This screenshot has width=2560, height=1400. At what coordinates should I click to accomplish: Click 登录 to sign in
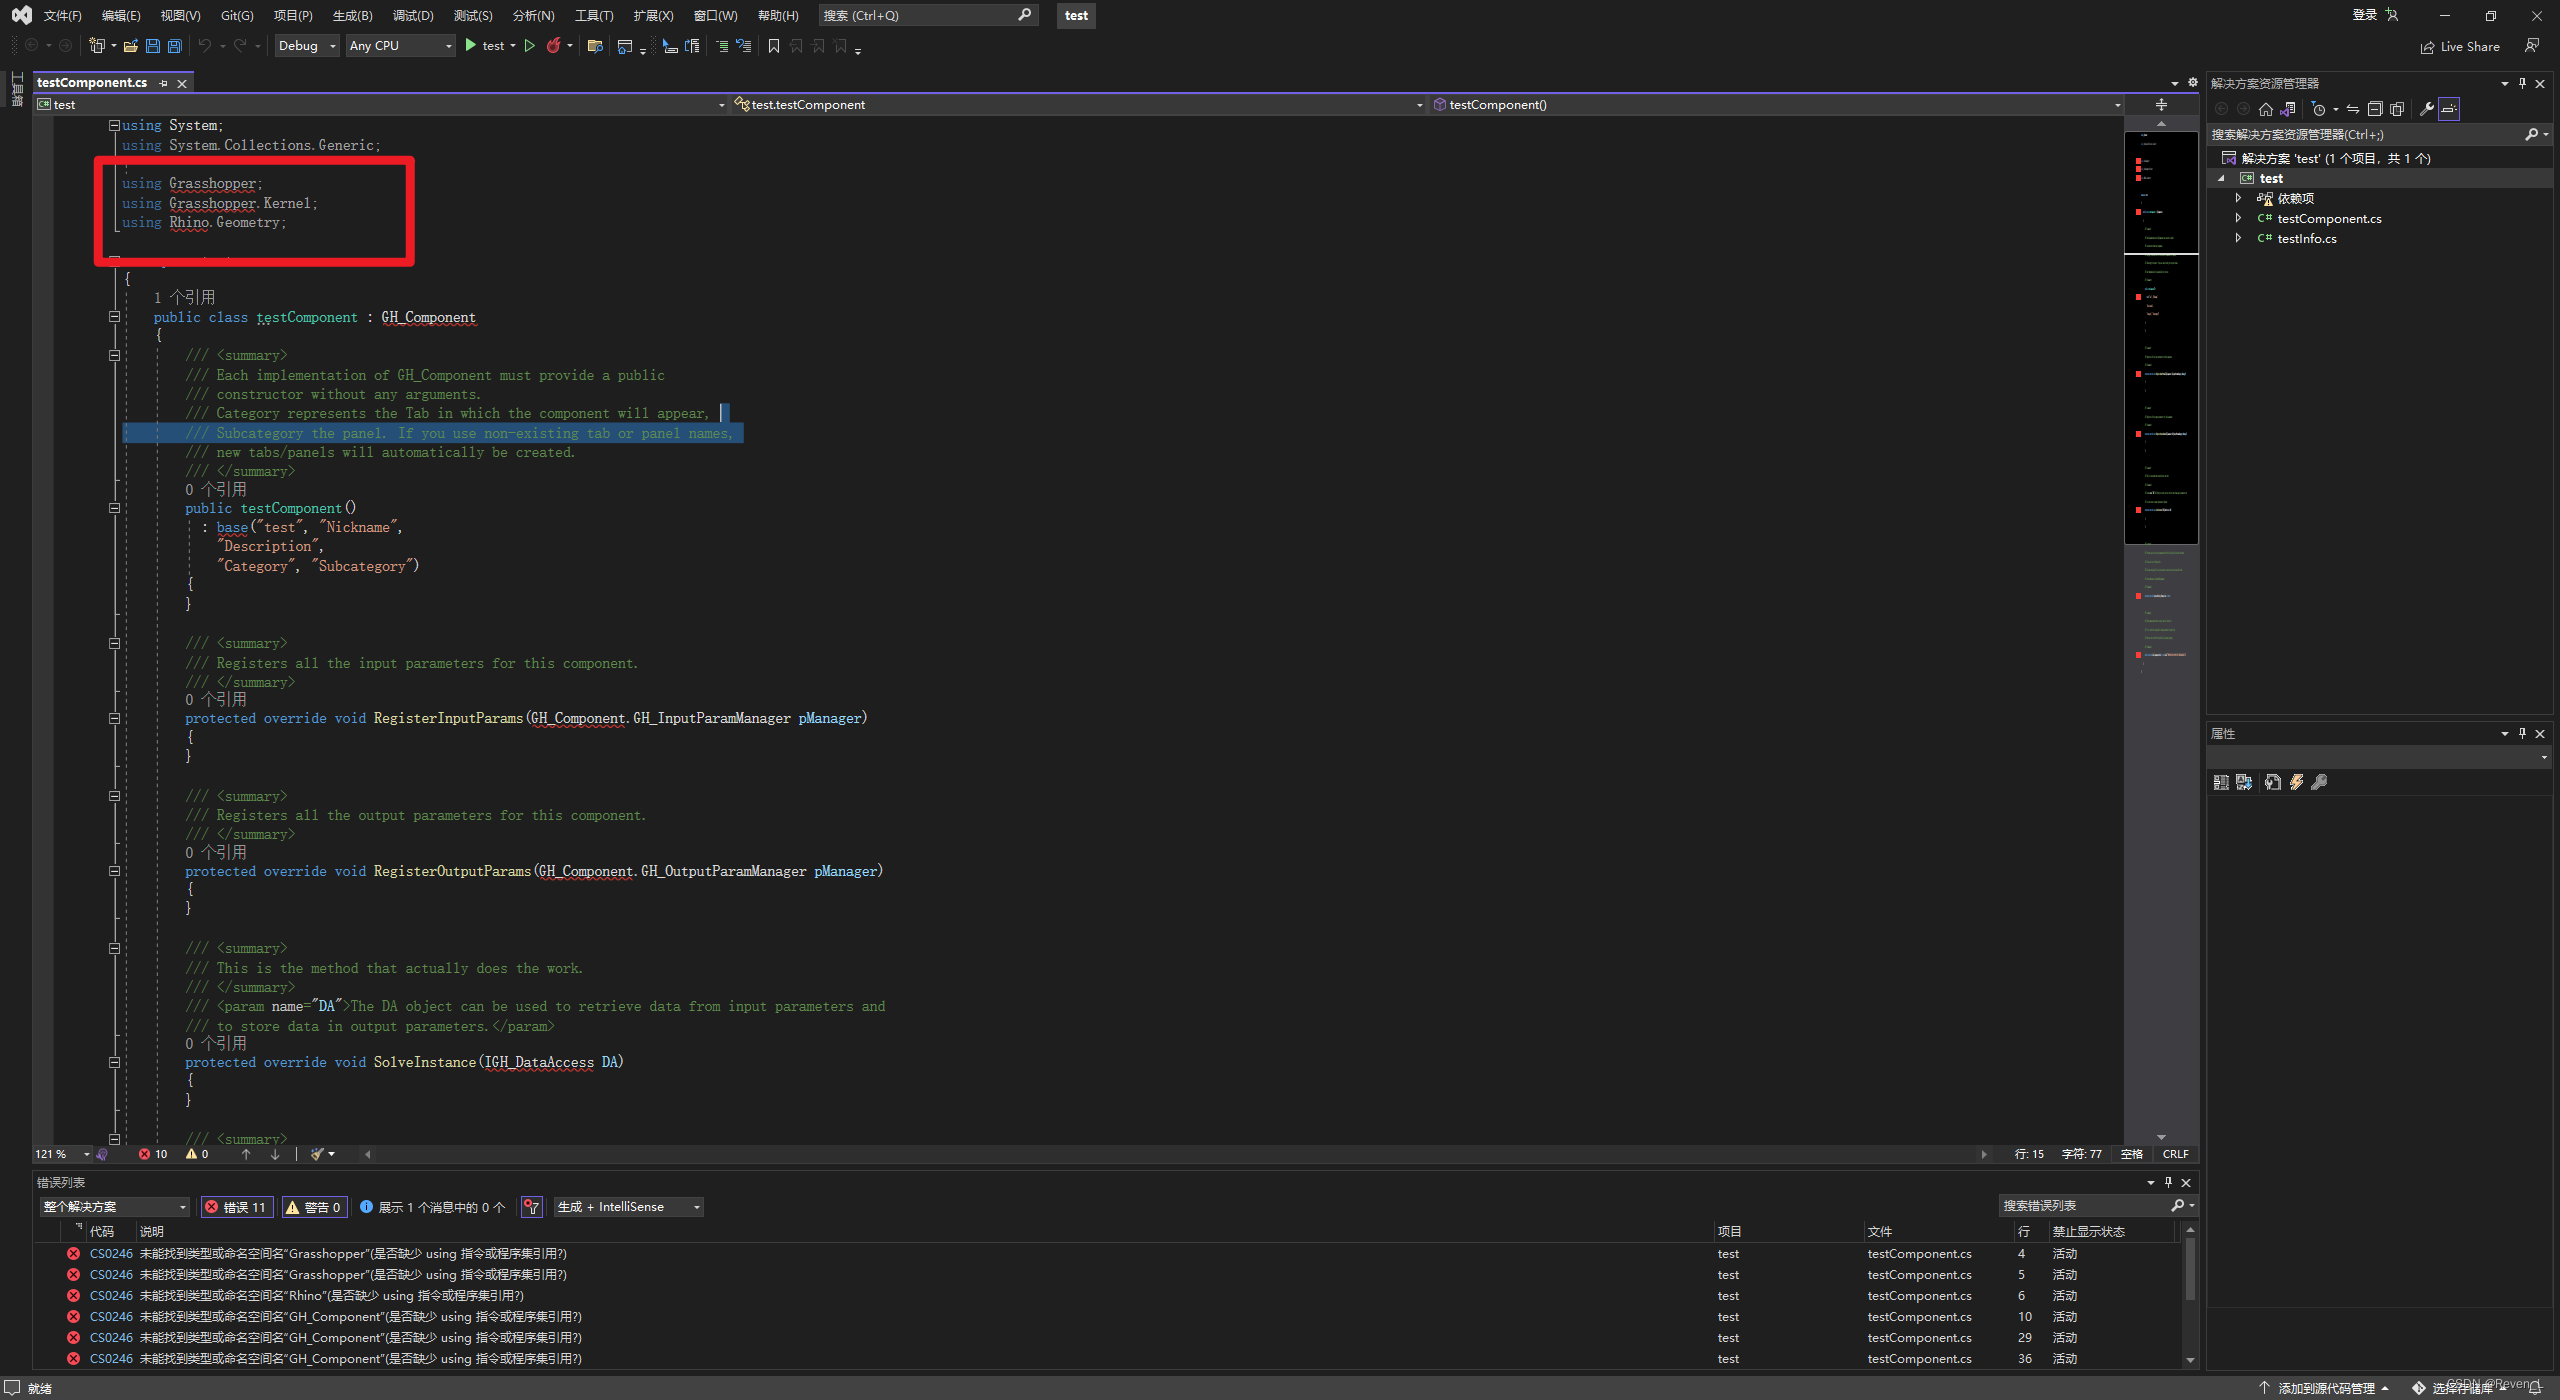pyautogui.click(x=2365, y=15)
